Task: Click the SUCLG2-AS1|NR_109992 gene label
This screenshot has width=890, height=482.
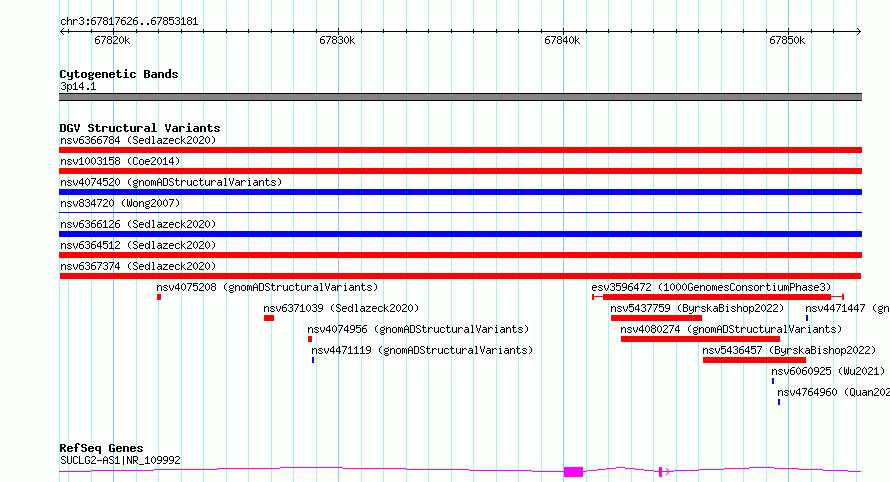Action: (120, 460)
